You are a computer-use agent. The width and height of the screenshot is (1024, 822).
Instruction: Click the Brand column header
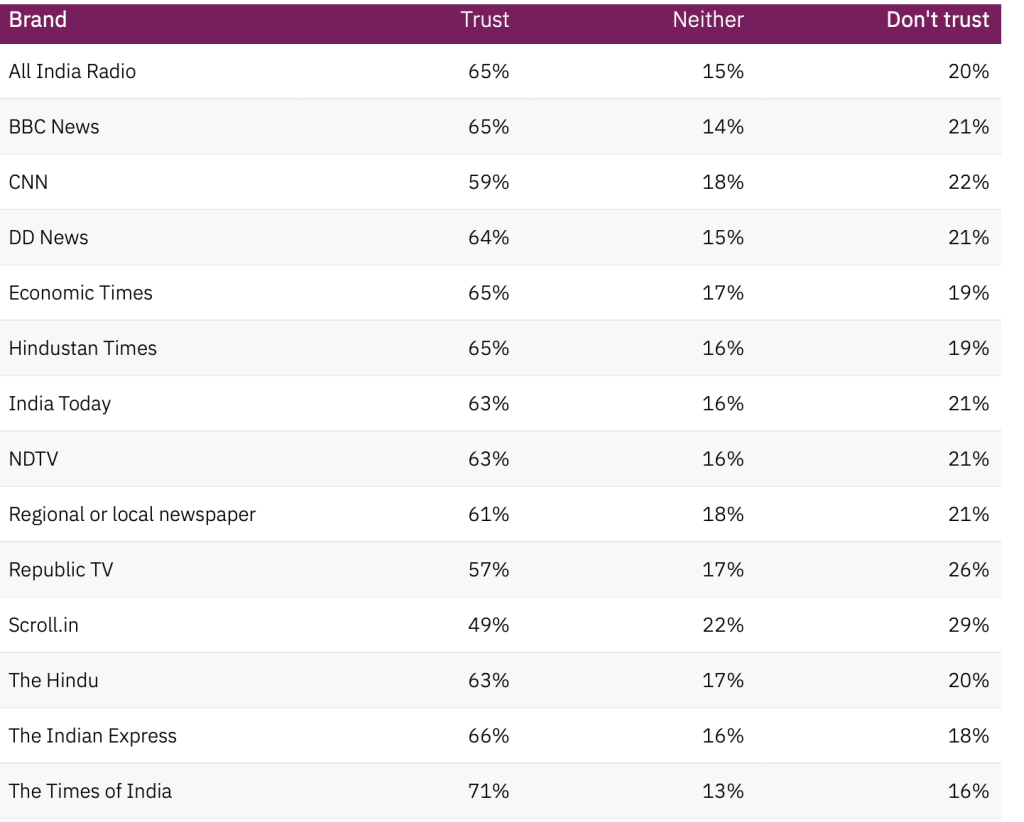tap(38, 20)
